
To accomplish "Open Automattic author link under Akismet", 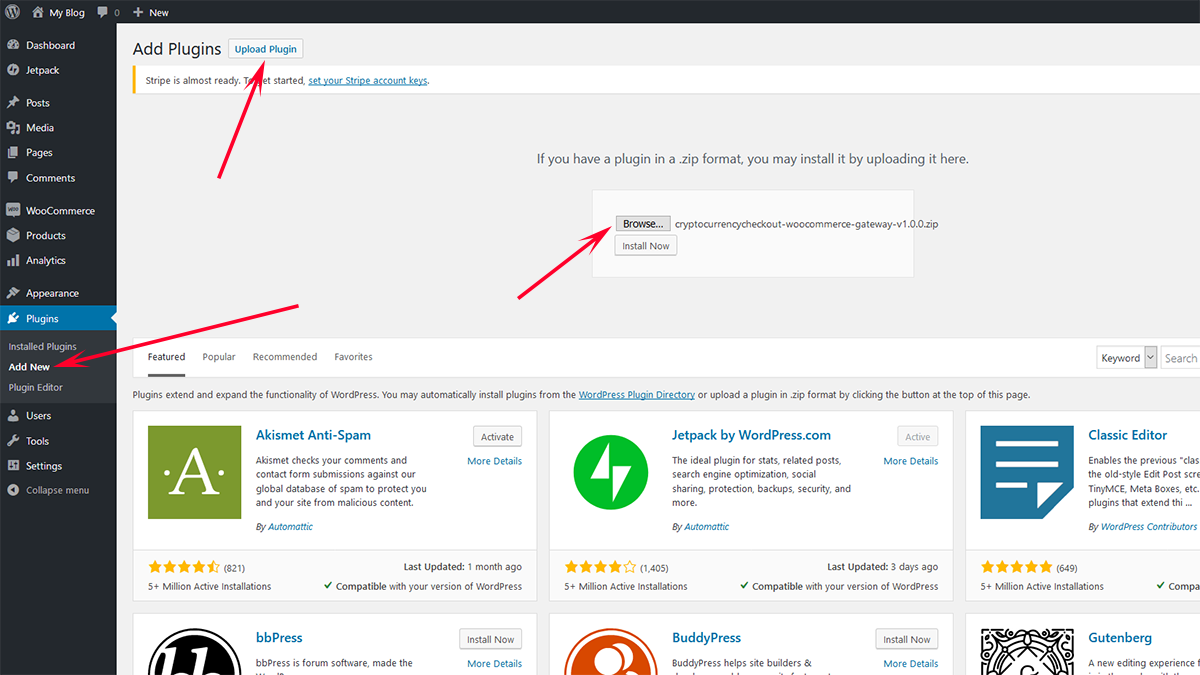I will [290, 526].
